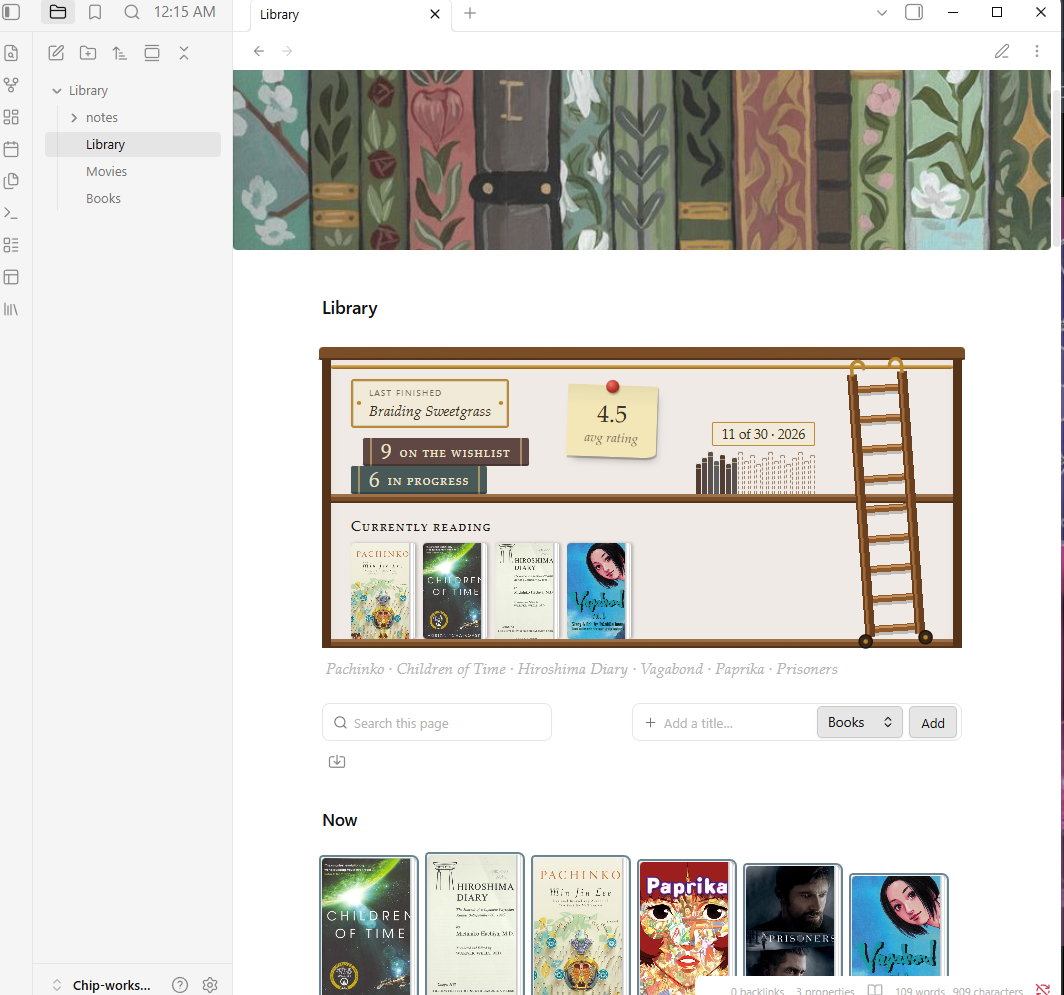The width and height of the screenshot is (1064, 995).
Task: Click the reading view book icon in status bar
Action: 875,990
